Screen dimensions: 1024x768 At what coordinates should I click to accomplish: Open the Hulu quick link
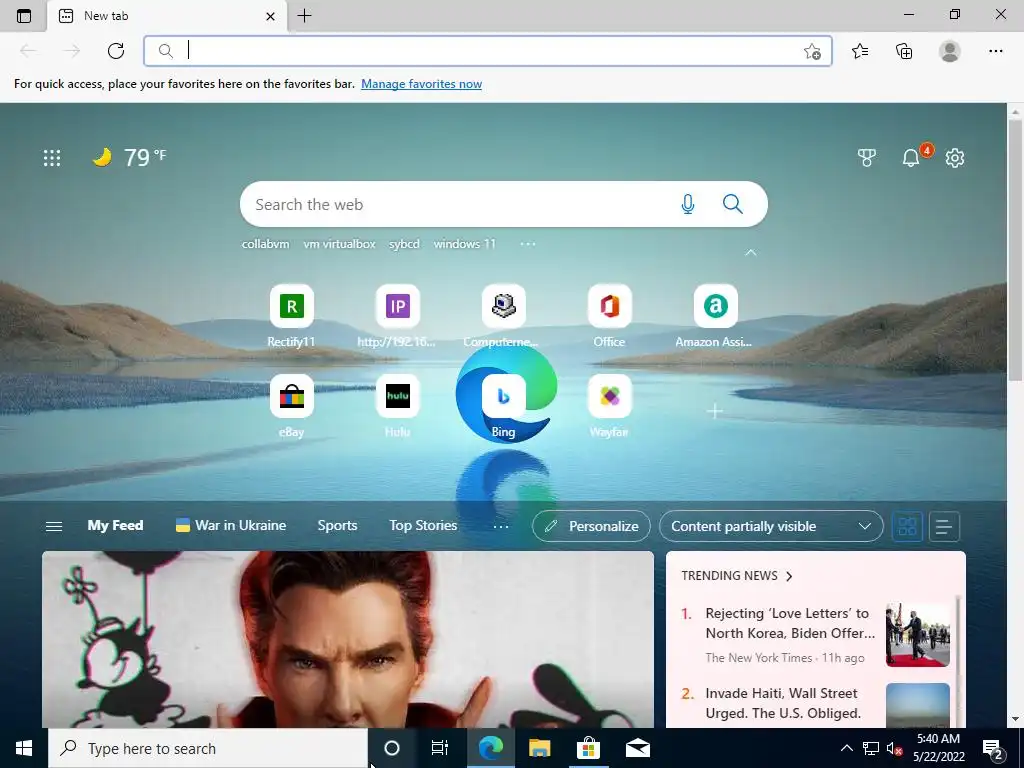397,406
